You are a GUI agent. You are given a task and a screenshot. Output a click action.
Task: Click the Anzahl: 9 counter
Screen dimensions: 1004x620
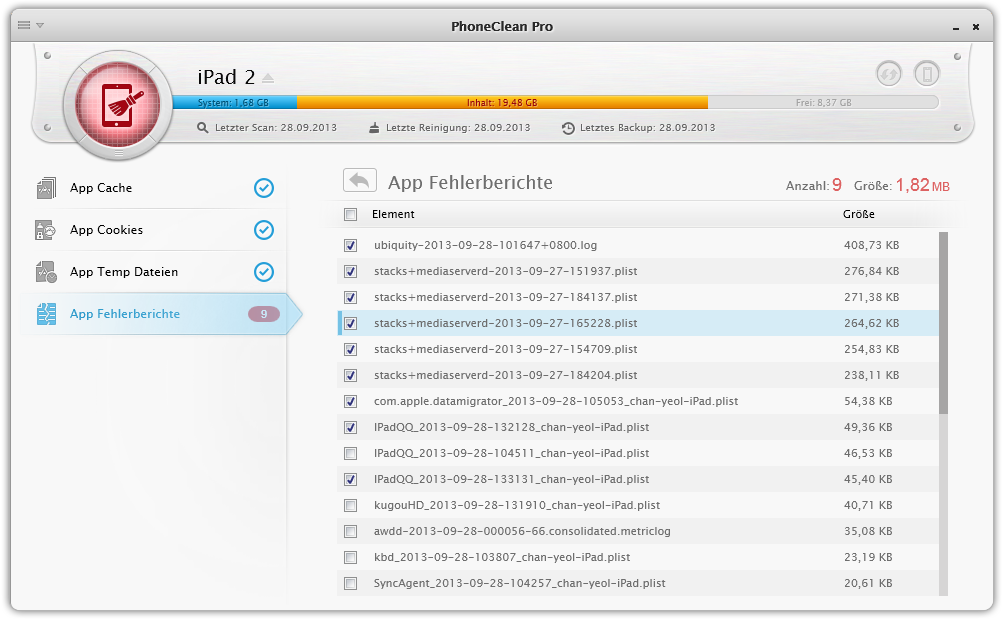814,185
